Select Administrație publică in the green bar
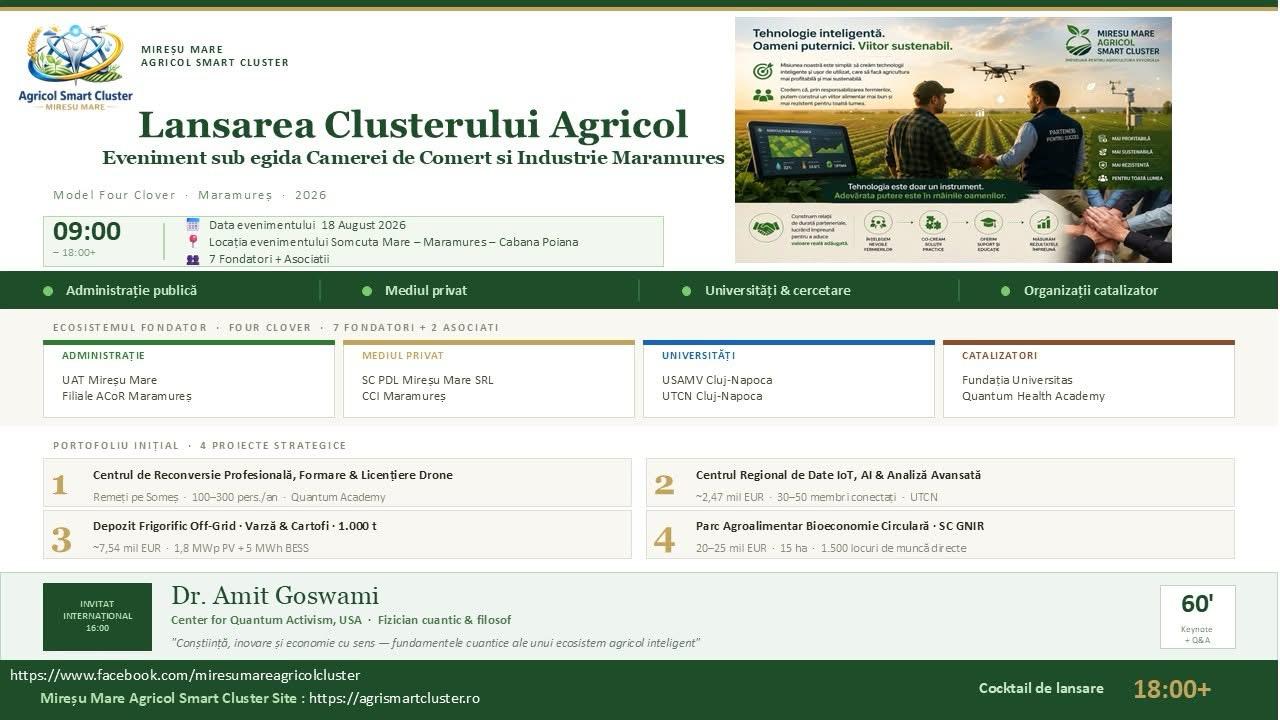1280x720 pixels. pyautogui.click(x=131, y=291)
